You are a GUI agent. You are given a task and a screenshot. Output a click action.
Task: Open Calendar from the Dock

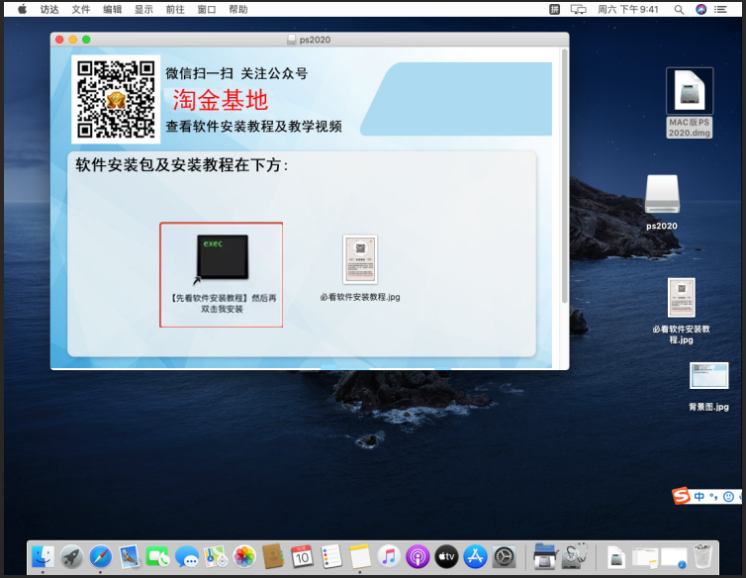point(302,556)
